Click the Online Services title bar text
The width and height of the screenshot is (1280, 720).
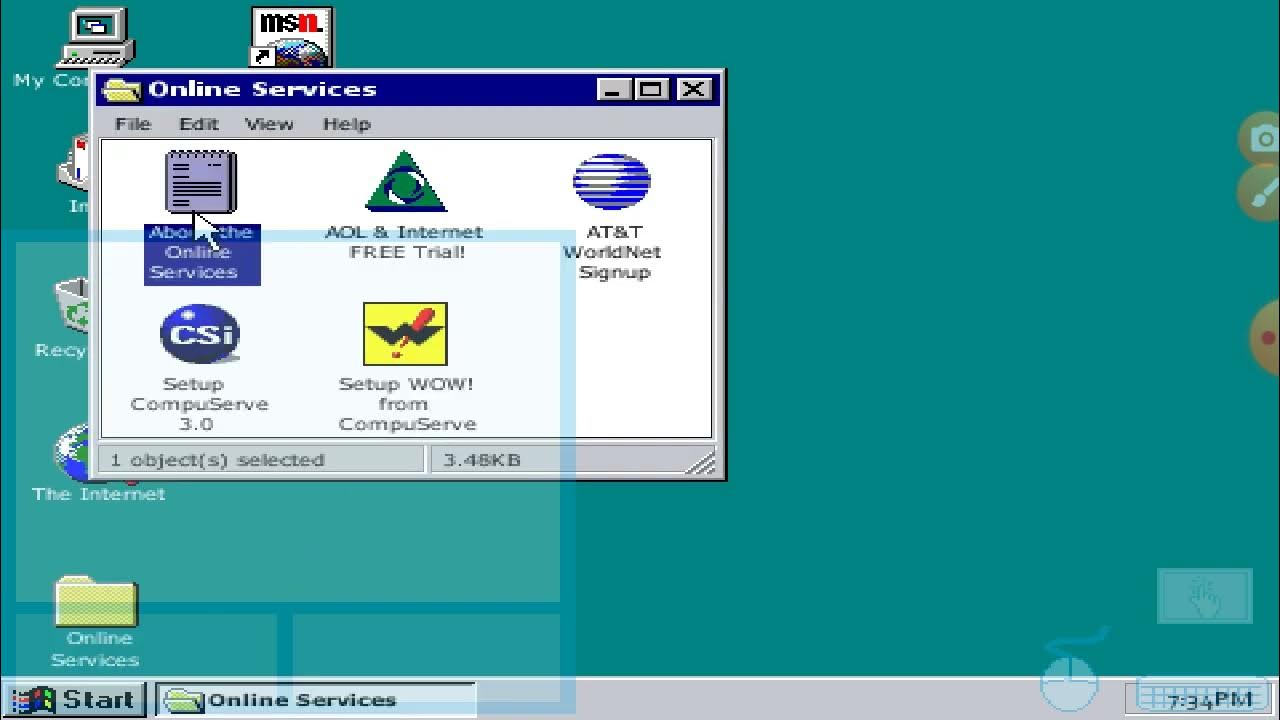(263, 89)
